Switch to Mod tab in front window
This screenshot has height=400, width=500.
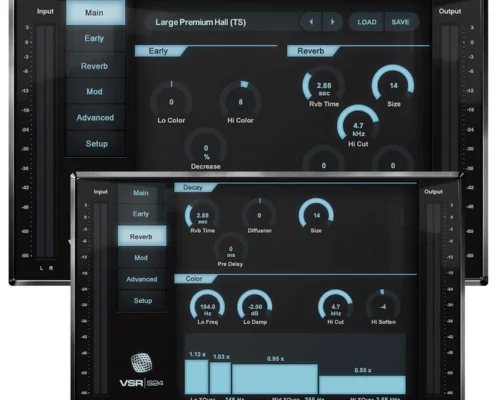tap(142, 258)
